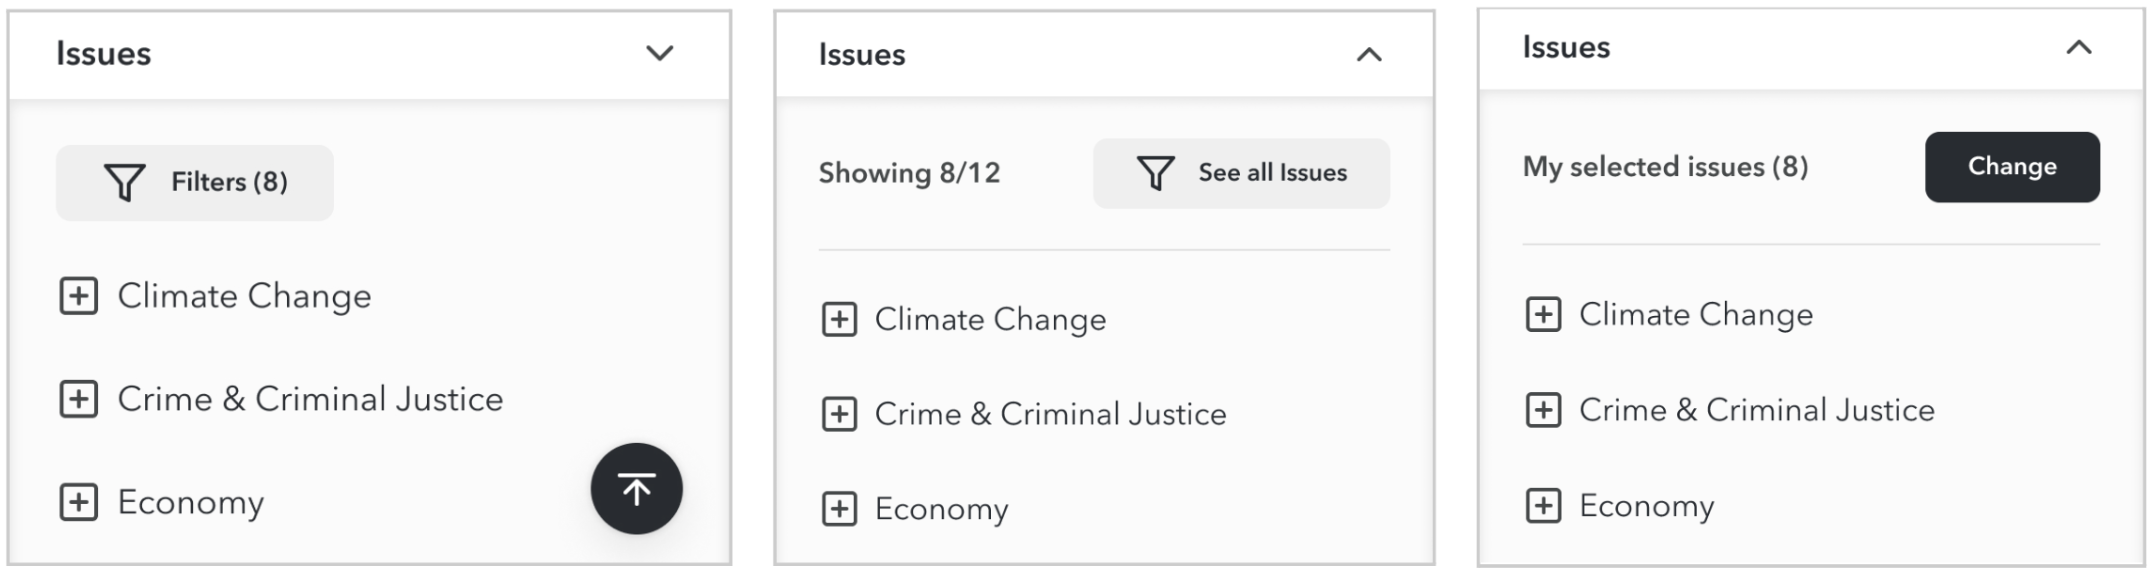Click the funnel icon in See all Issues

(1155, 173)
